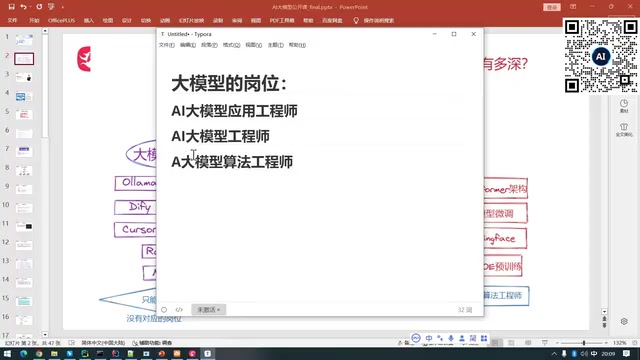The image size is (640, 360).
Task: Click the Ollama box on the slide
Action: [x=136, y=183]
